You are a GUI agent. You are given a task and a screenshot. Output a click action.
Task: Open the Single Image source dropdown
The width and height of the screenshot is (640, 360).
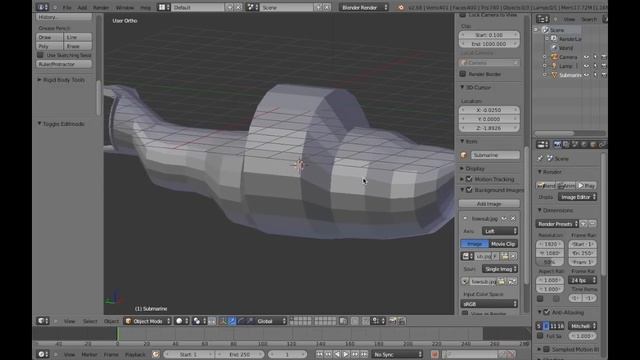(x=500, y=269)
